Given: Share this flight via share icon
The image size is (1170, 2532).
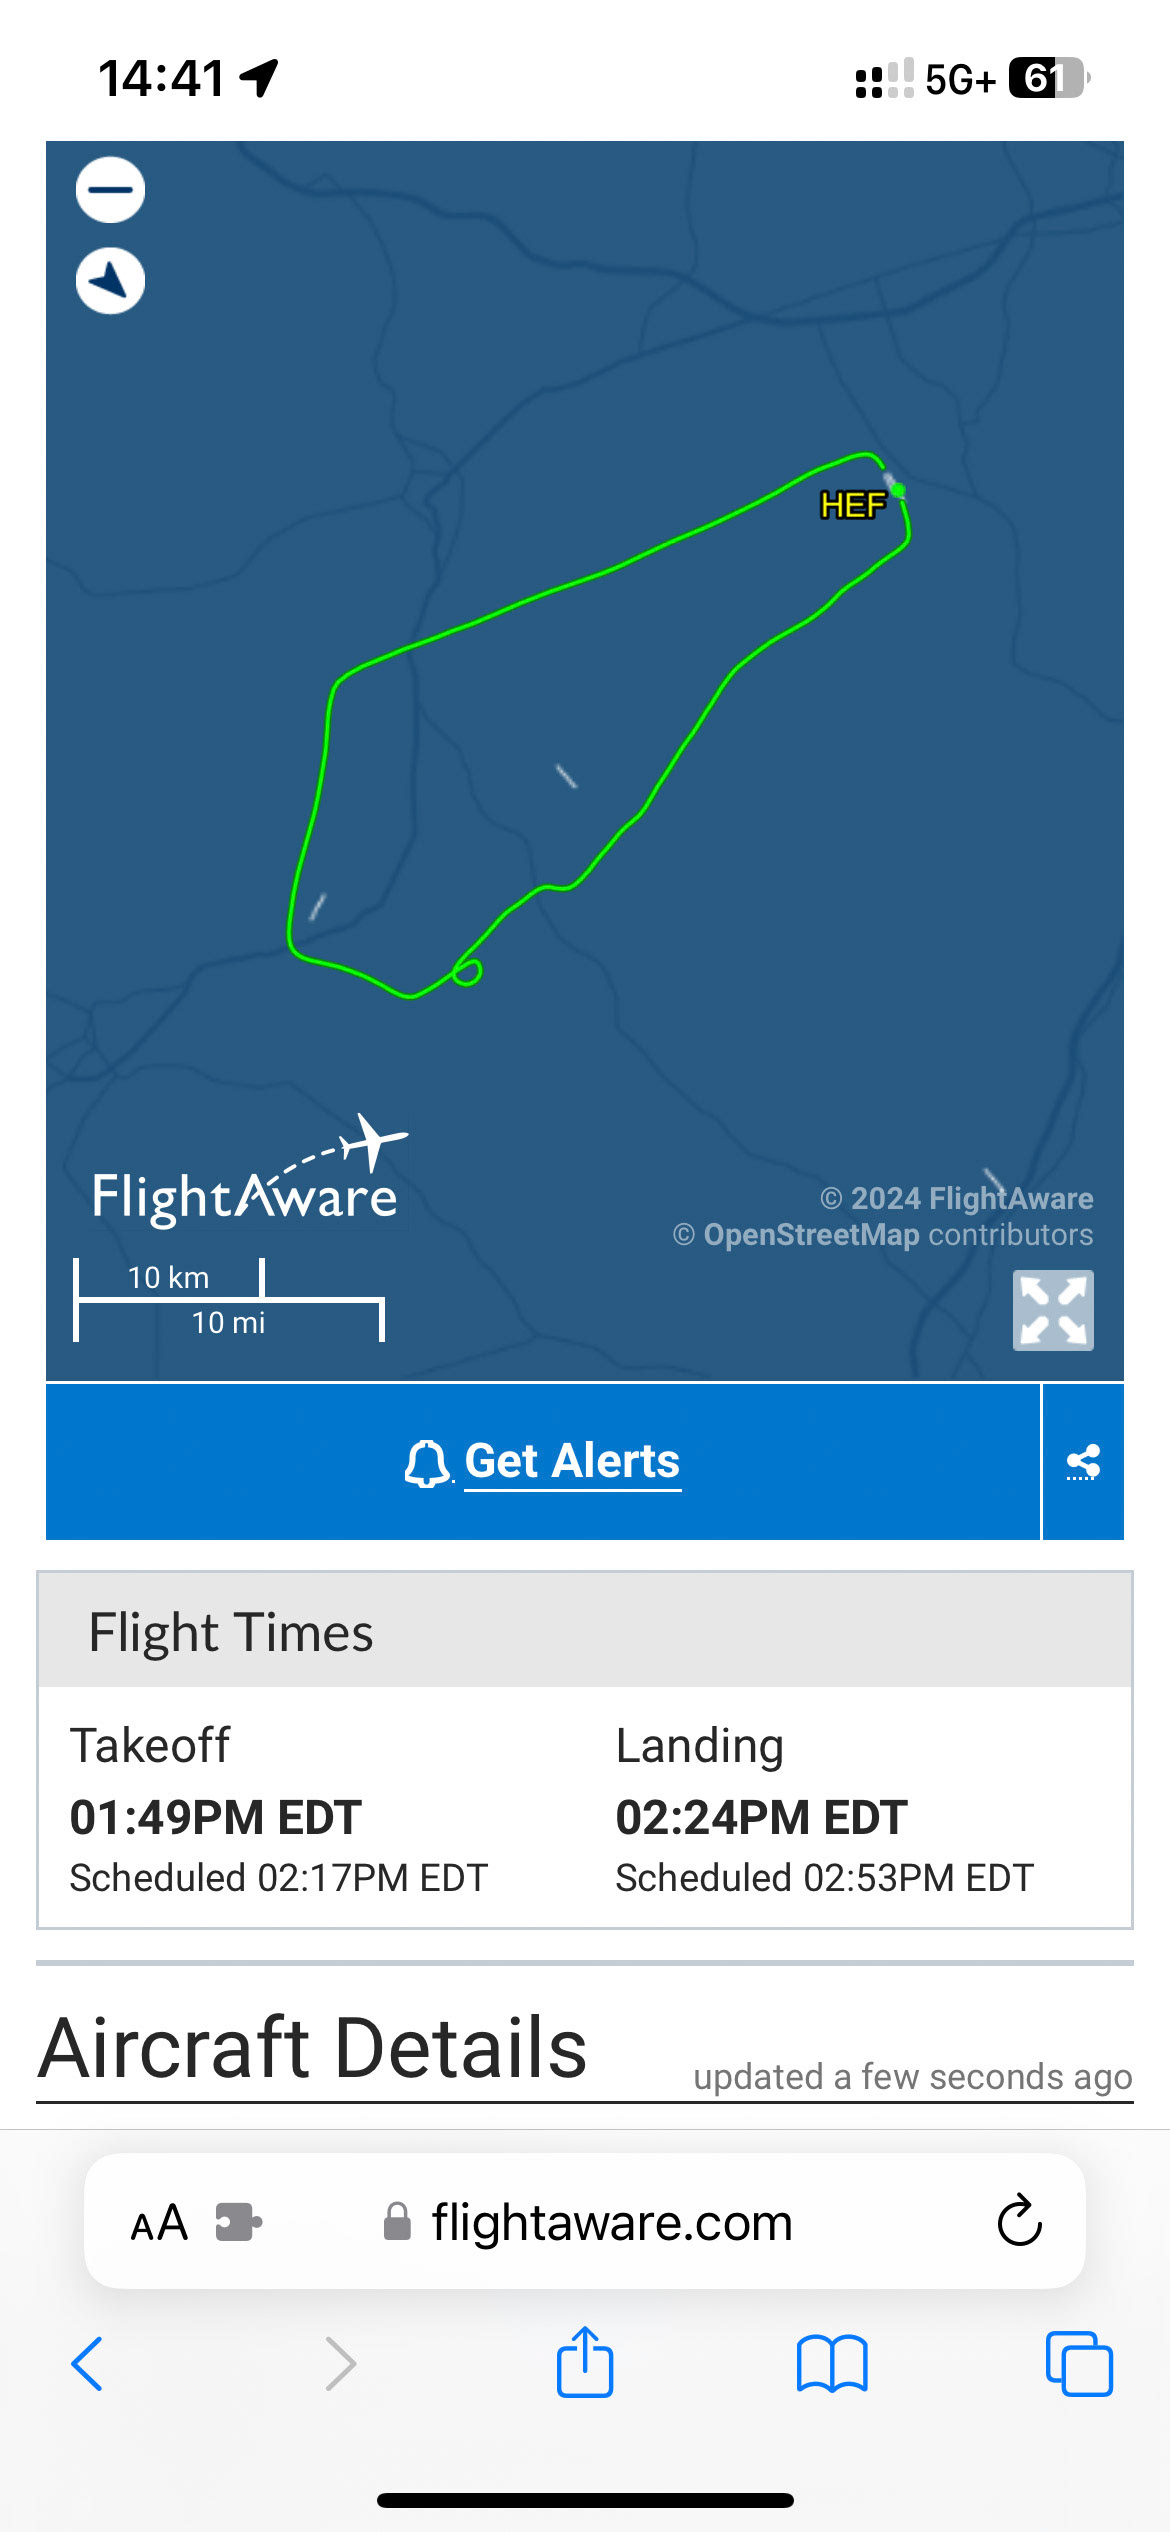Looking at the screenshot, I should click(x=1083, y=1462).
